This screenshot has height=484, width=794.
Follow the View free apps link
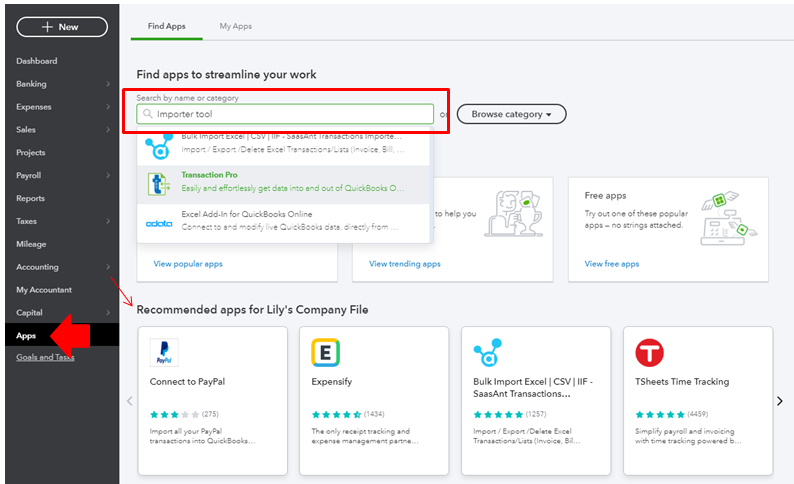pyautogui.click(x=612, y=264)
